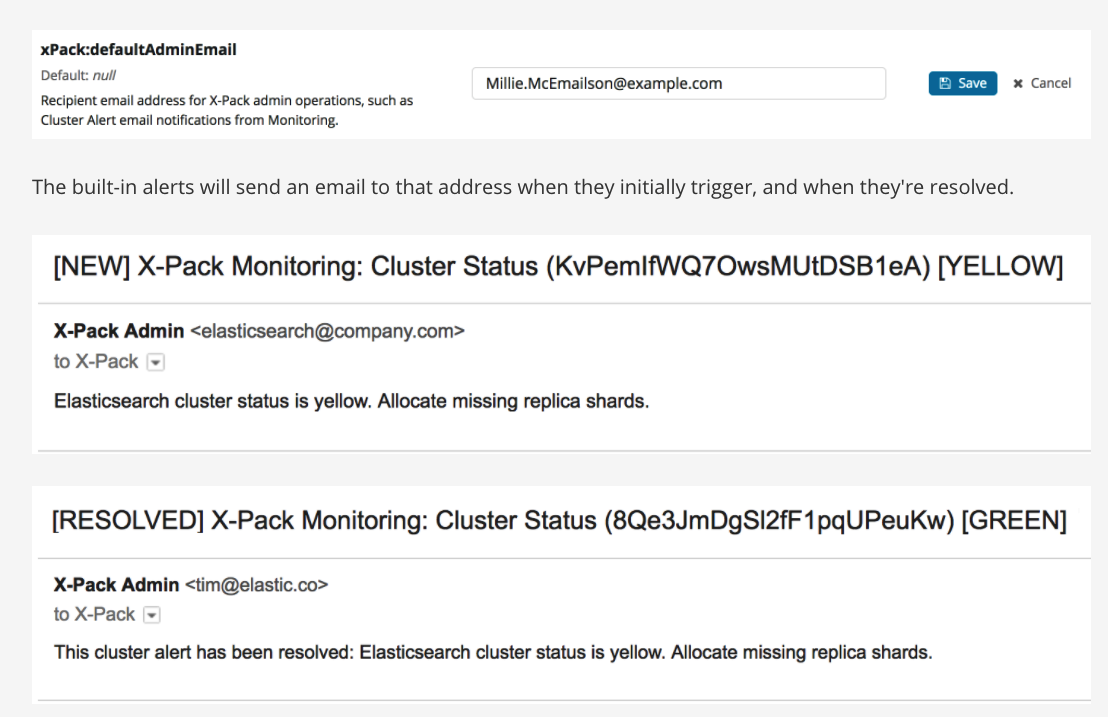This screenshot has height=717, width=1108.
Task: Open the RESOLVED Cluster Status GREEN email subject
Action: pos(559,521)
